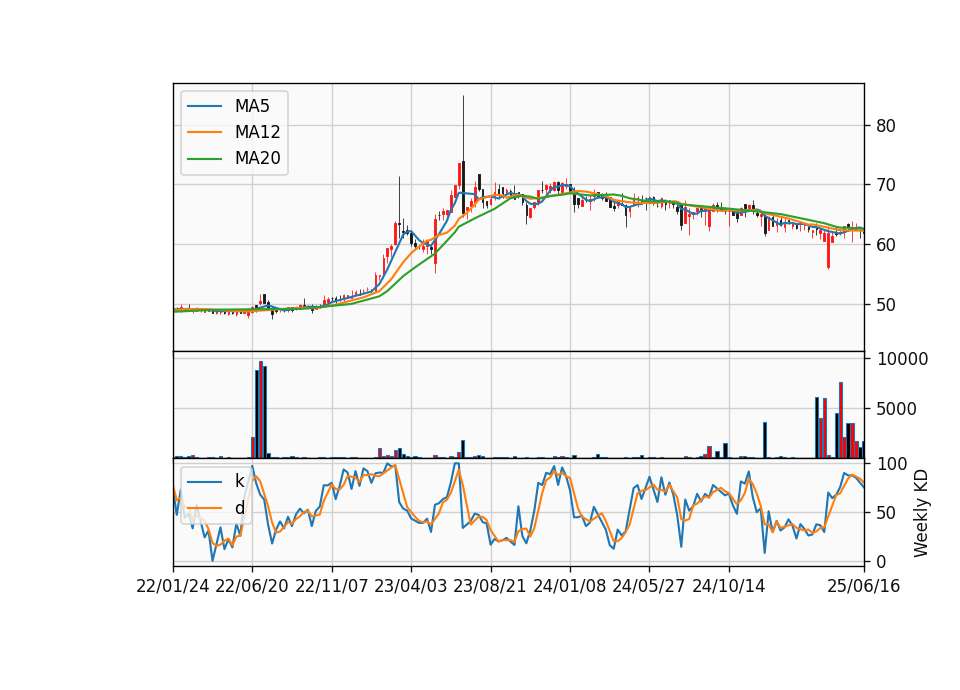Click the 23/04/03 date tick label
This screenshot has height=690, width=960.
click(x=411, y=587)
